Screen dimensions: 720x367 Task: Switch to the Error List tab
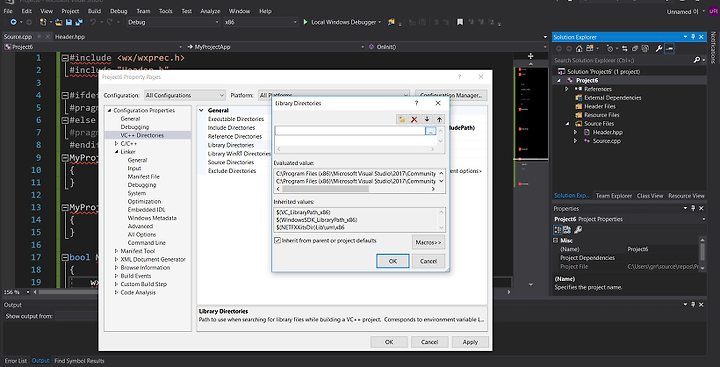(16, 361)
